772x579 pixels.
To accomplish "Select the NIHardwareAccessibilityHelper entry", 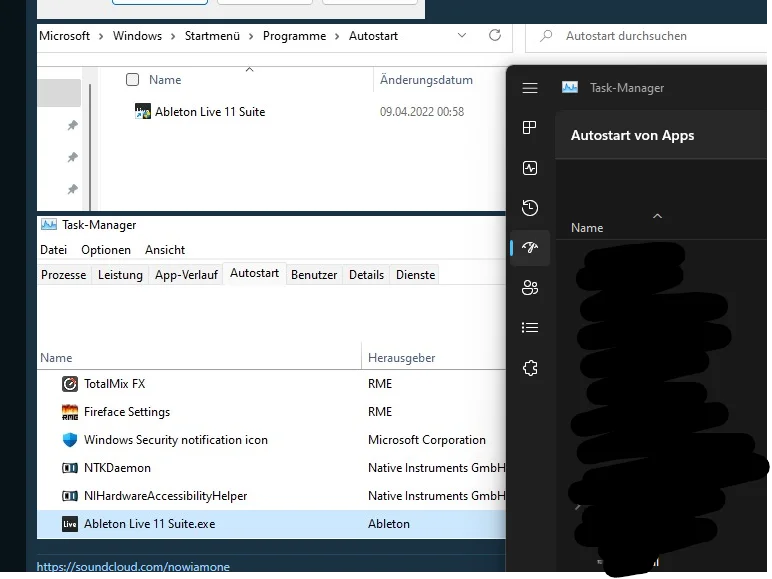I will click(271, 496).
